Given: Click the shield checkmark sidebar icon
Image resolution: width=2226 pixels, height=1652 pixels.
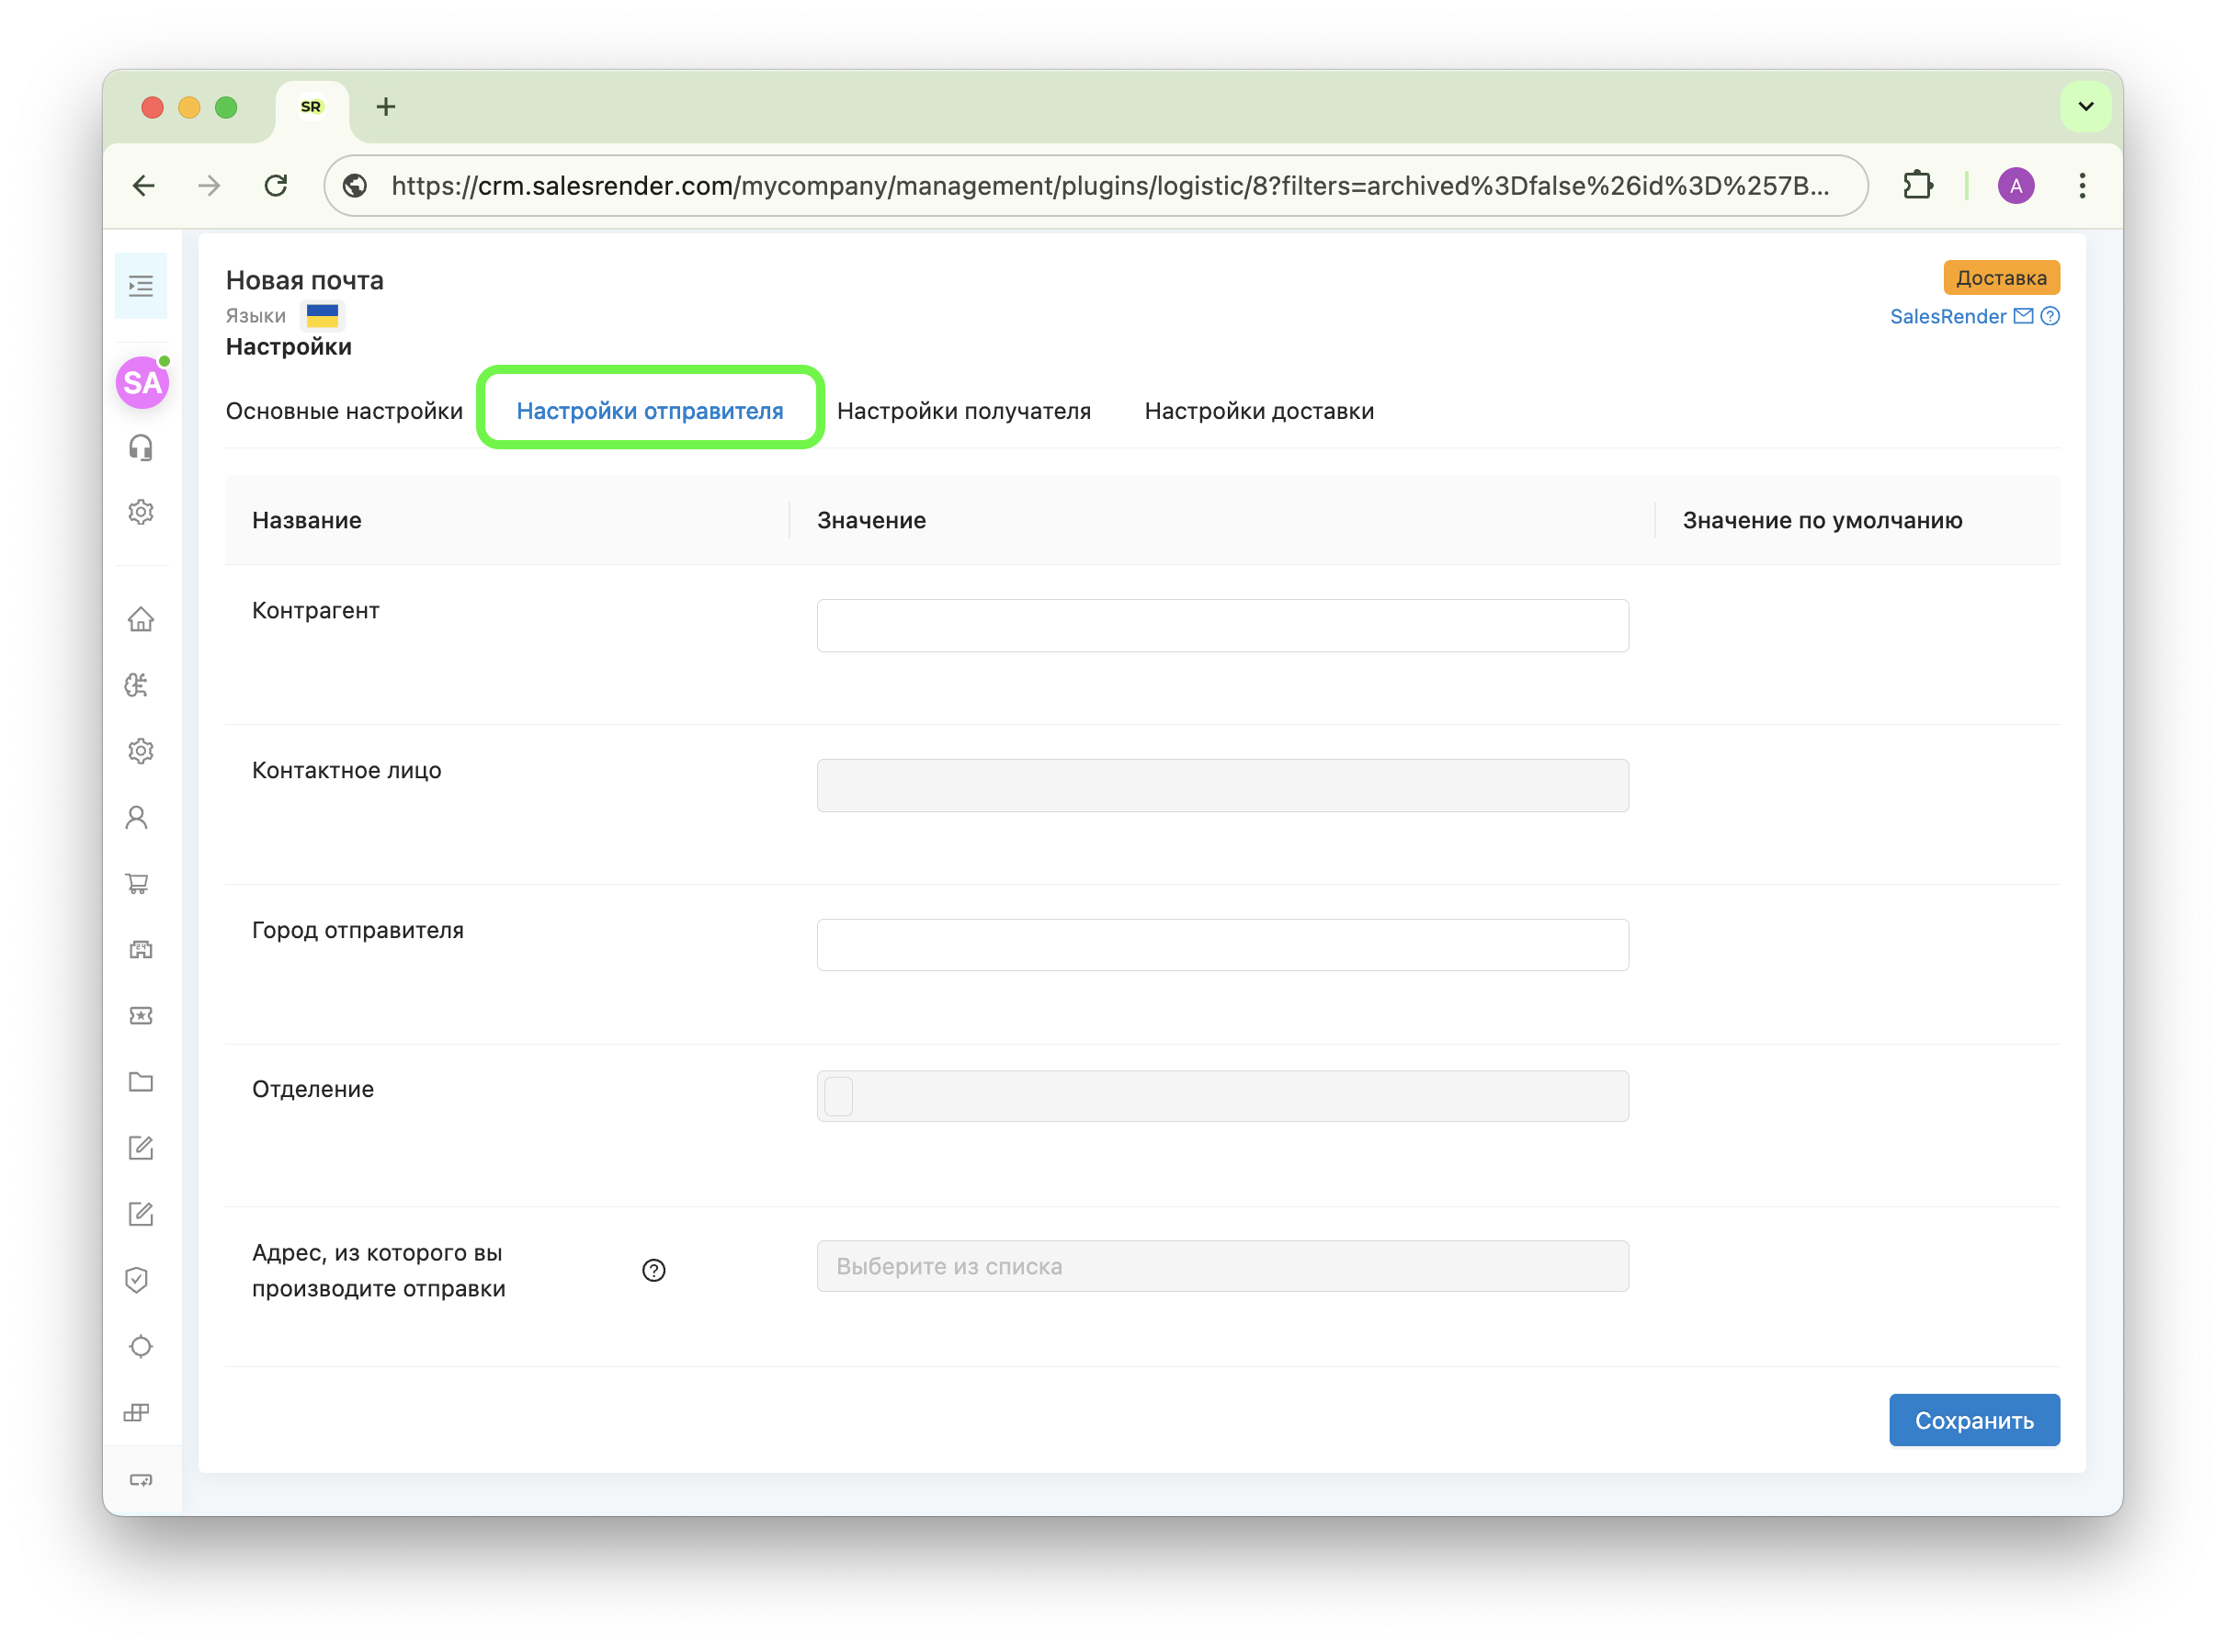Looking at the screenshot, I should click(x=137, y=1279).
